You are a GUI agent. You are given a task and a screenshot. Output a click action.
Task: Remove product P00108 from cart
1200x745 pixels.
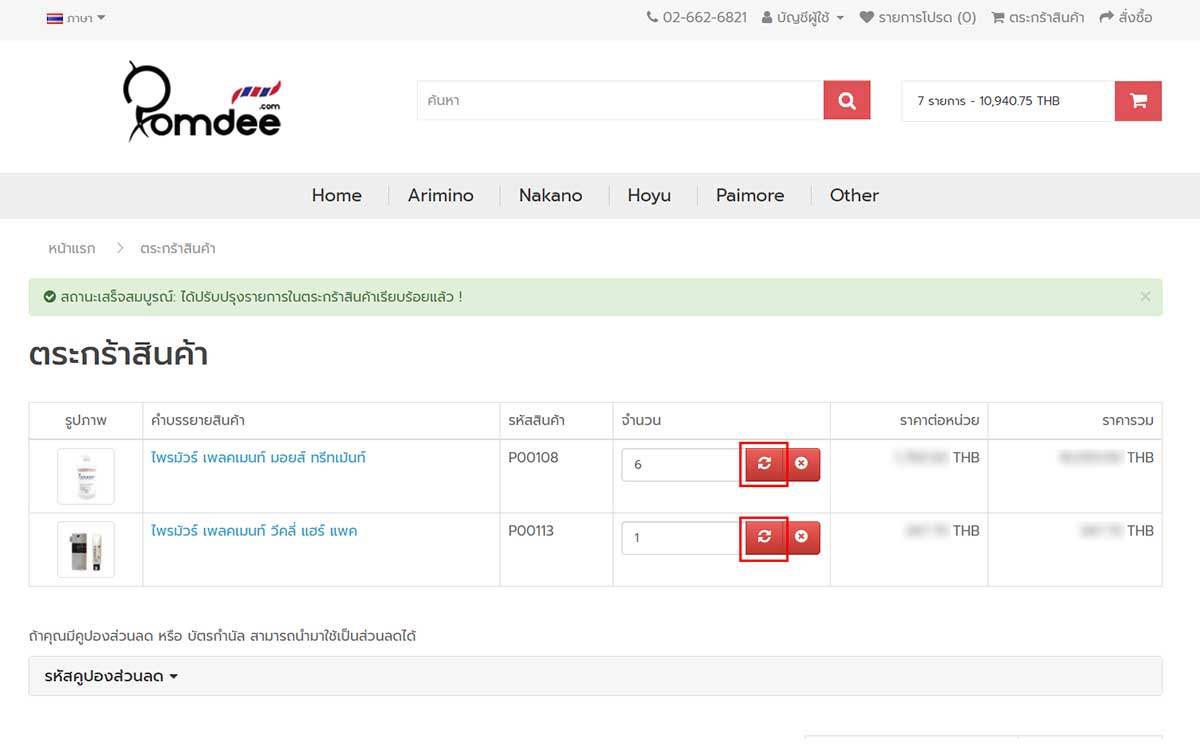(x=802, y=464)
